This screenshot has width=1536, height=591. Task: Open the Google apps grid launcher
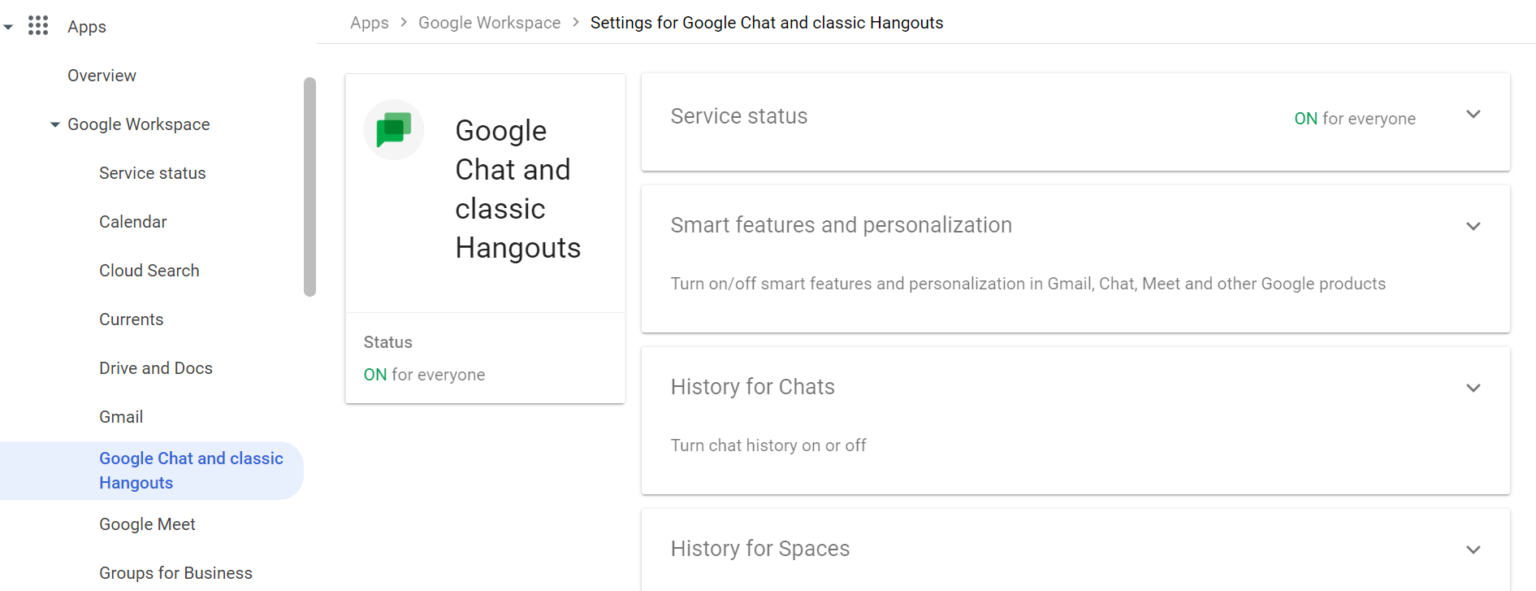pyautogui.click(x=38, y=25)
